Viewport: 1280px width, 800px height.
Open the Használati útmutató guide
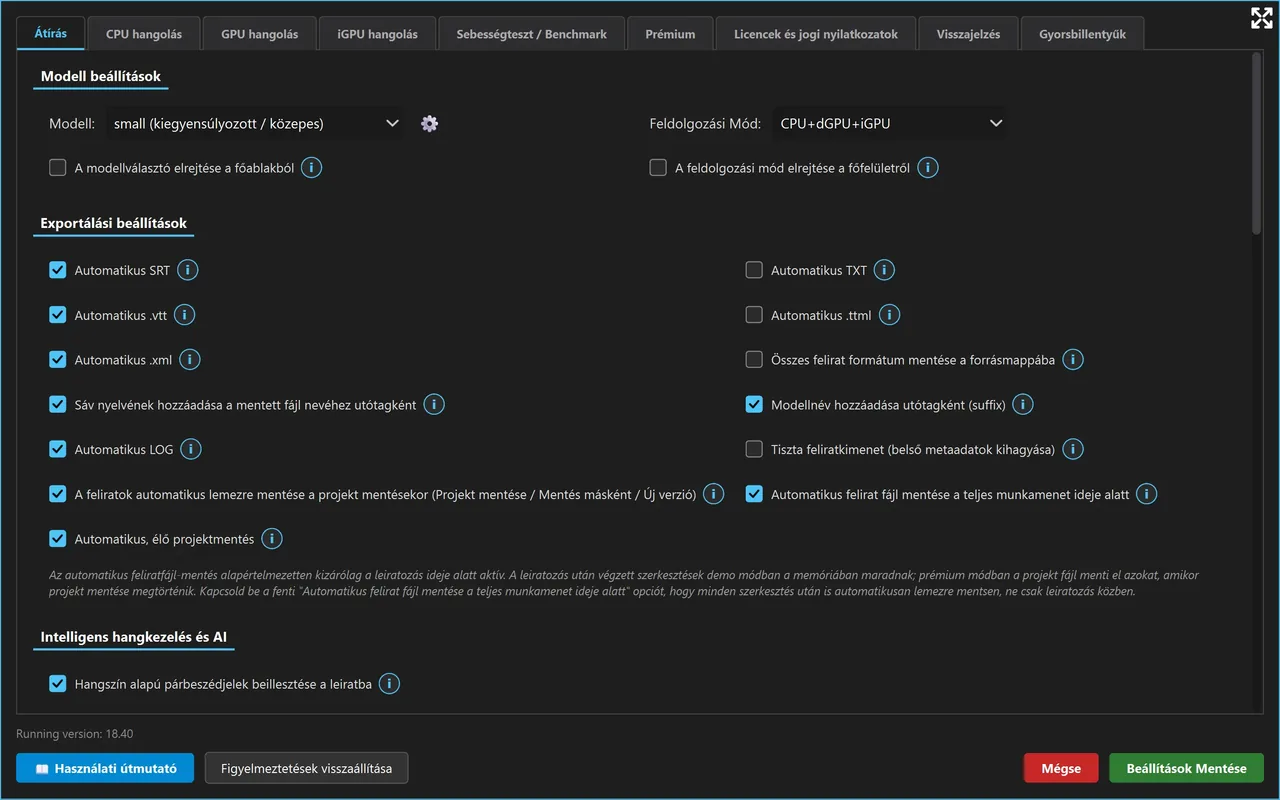(105, 768)
